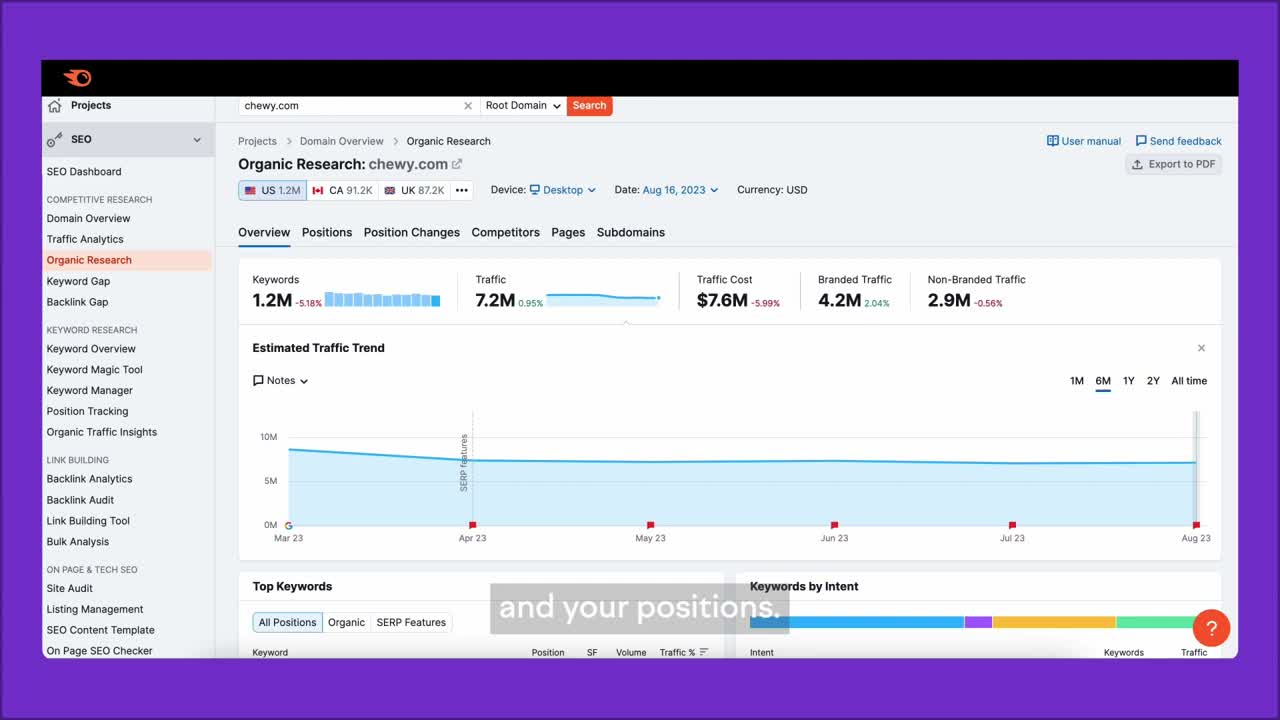Click the orange Search button
Image resolution: width=1280 pixels, height=720 pixels.
(x=589, y=106)
